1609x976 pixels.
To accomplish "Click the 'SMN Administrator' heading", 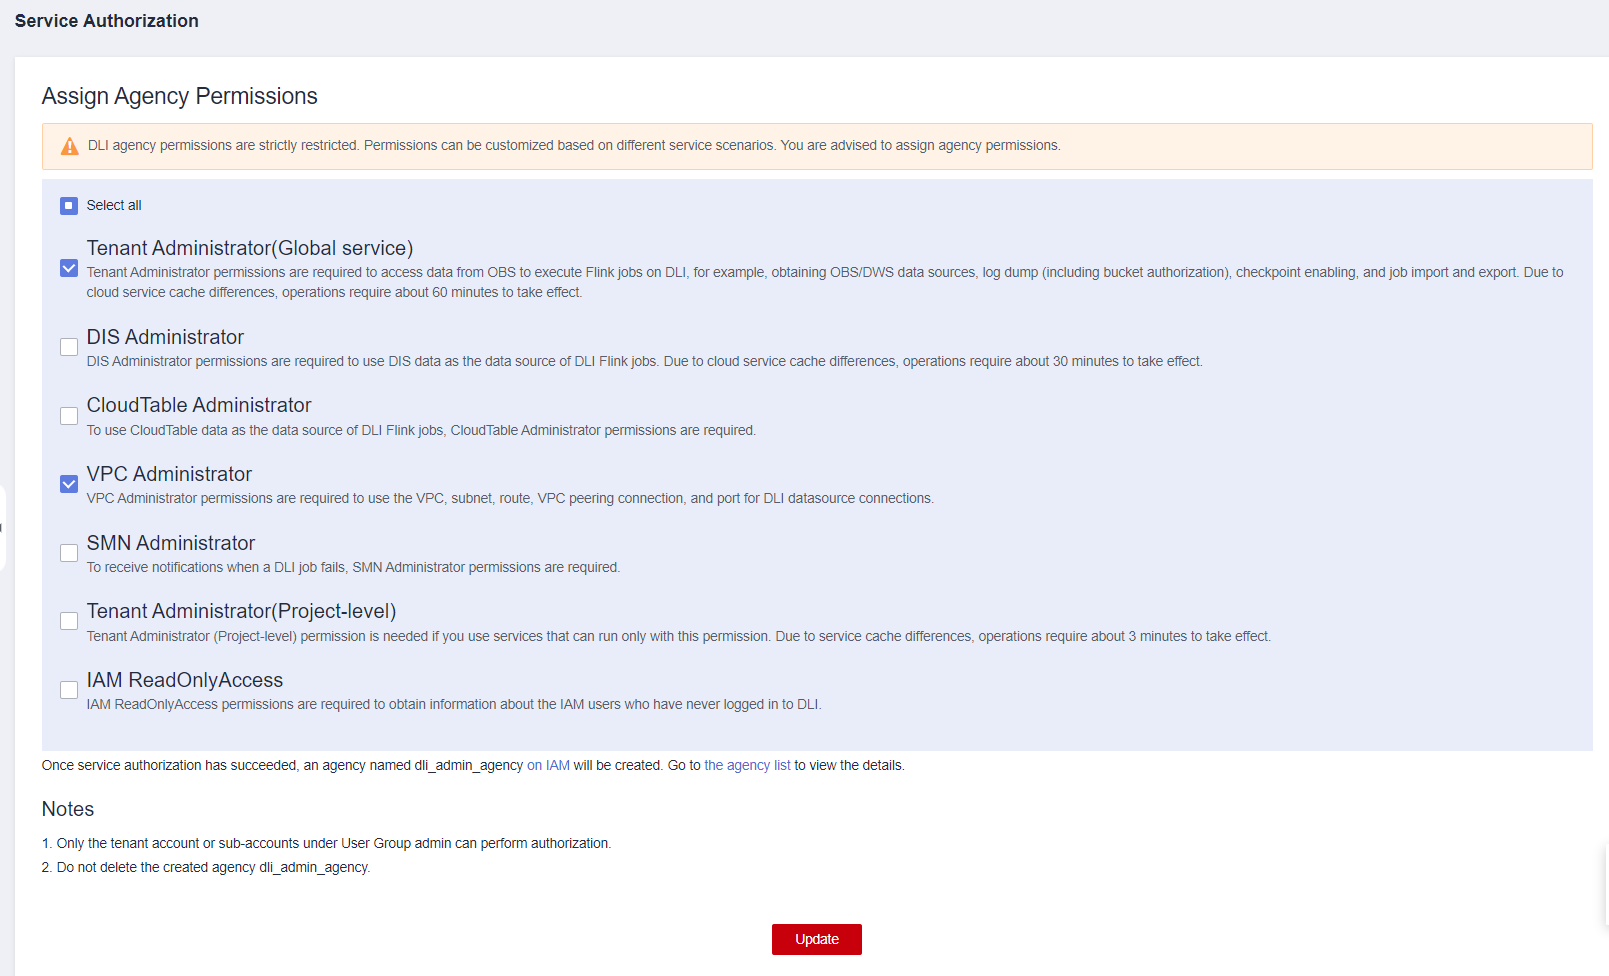I will click(x=171, y=543).
